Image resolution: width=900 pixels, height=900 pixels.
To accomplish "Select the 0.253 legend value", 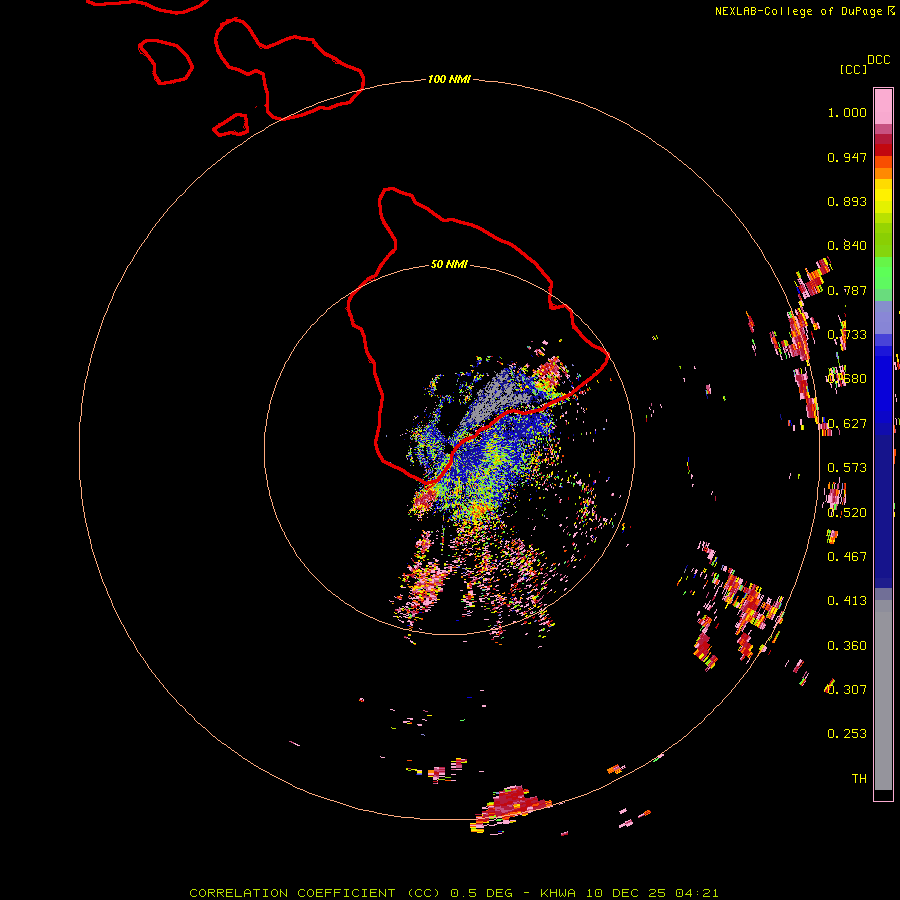I will click(x=847, y=734).
